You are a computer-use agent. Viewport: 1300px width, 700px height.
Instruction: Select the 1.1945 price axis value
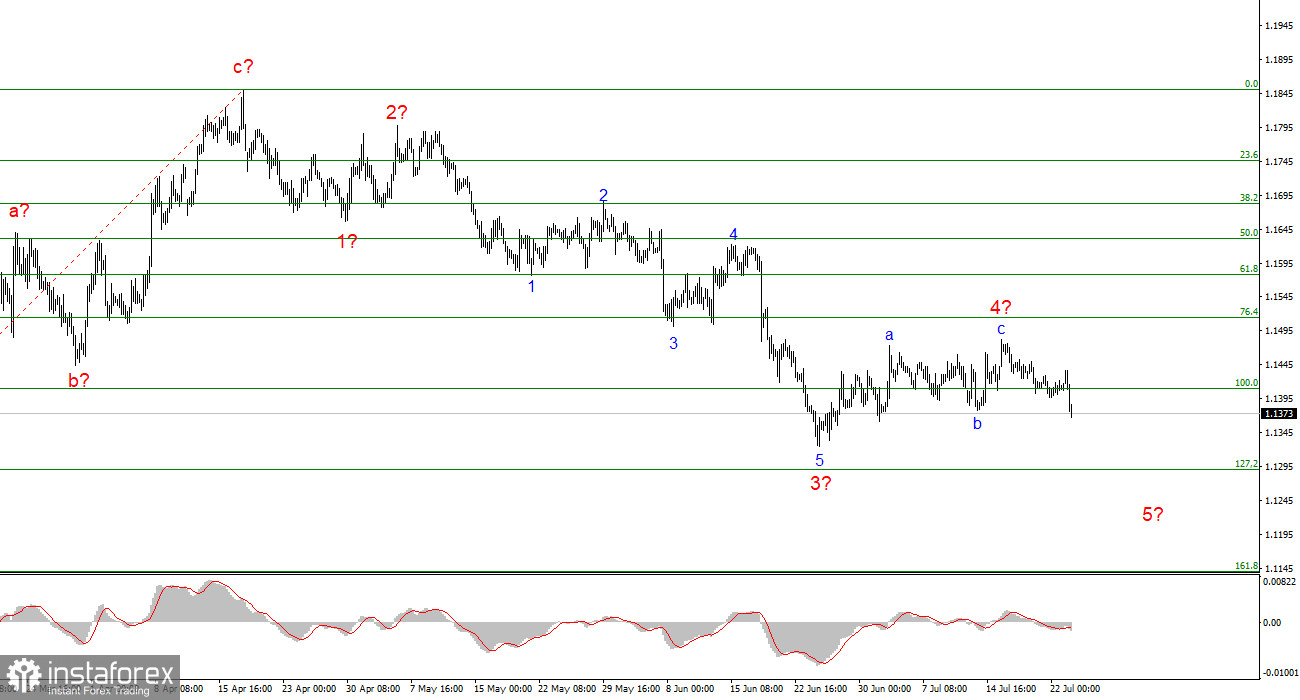coord(1279,26)
